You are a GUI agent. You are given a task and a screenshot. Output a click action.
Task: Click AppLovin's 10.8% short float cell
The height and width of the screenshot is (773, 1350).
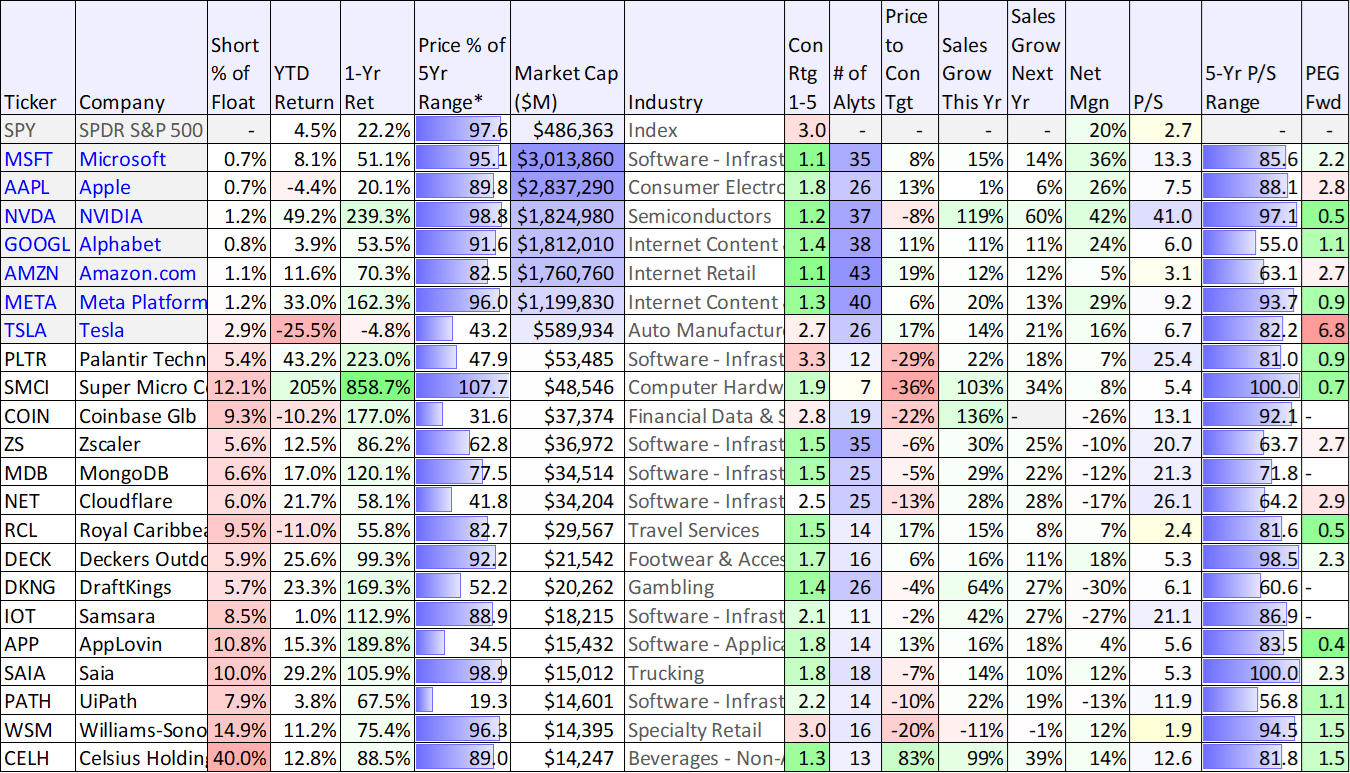pyautogui.click(x=238, y=644)
